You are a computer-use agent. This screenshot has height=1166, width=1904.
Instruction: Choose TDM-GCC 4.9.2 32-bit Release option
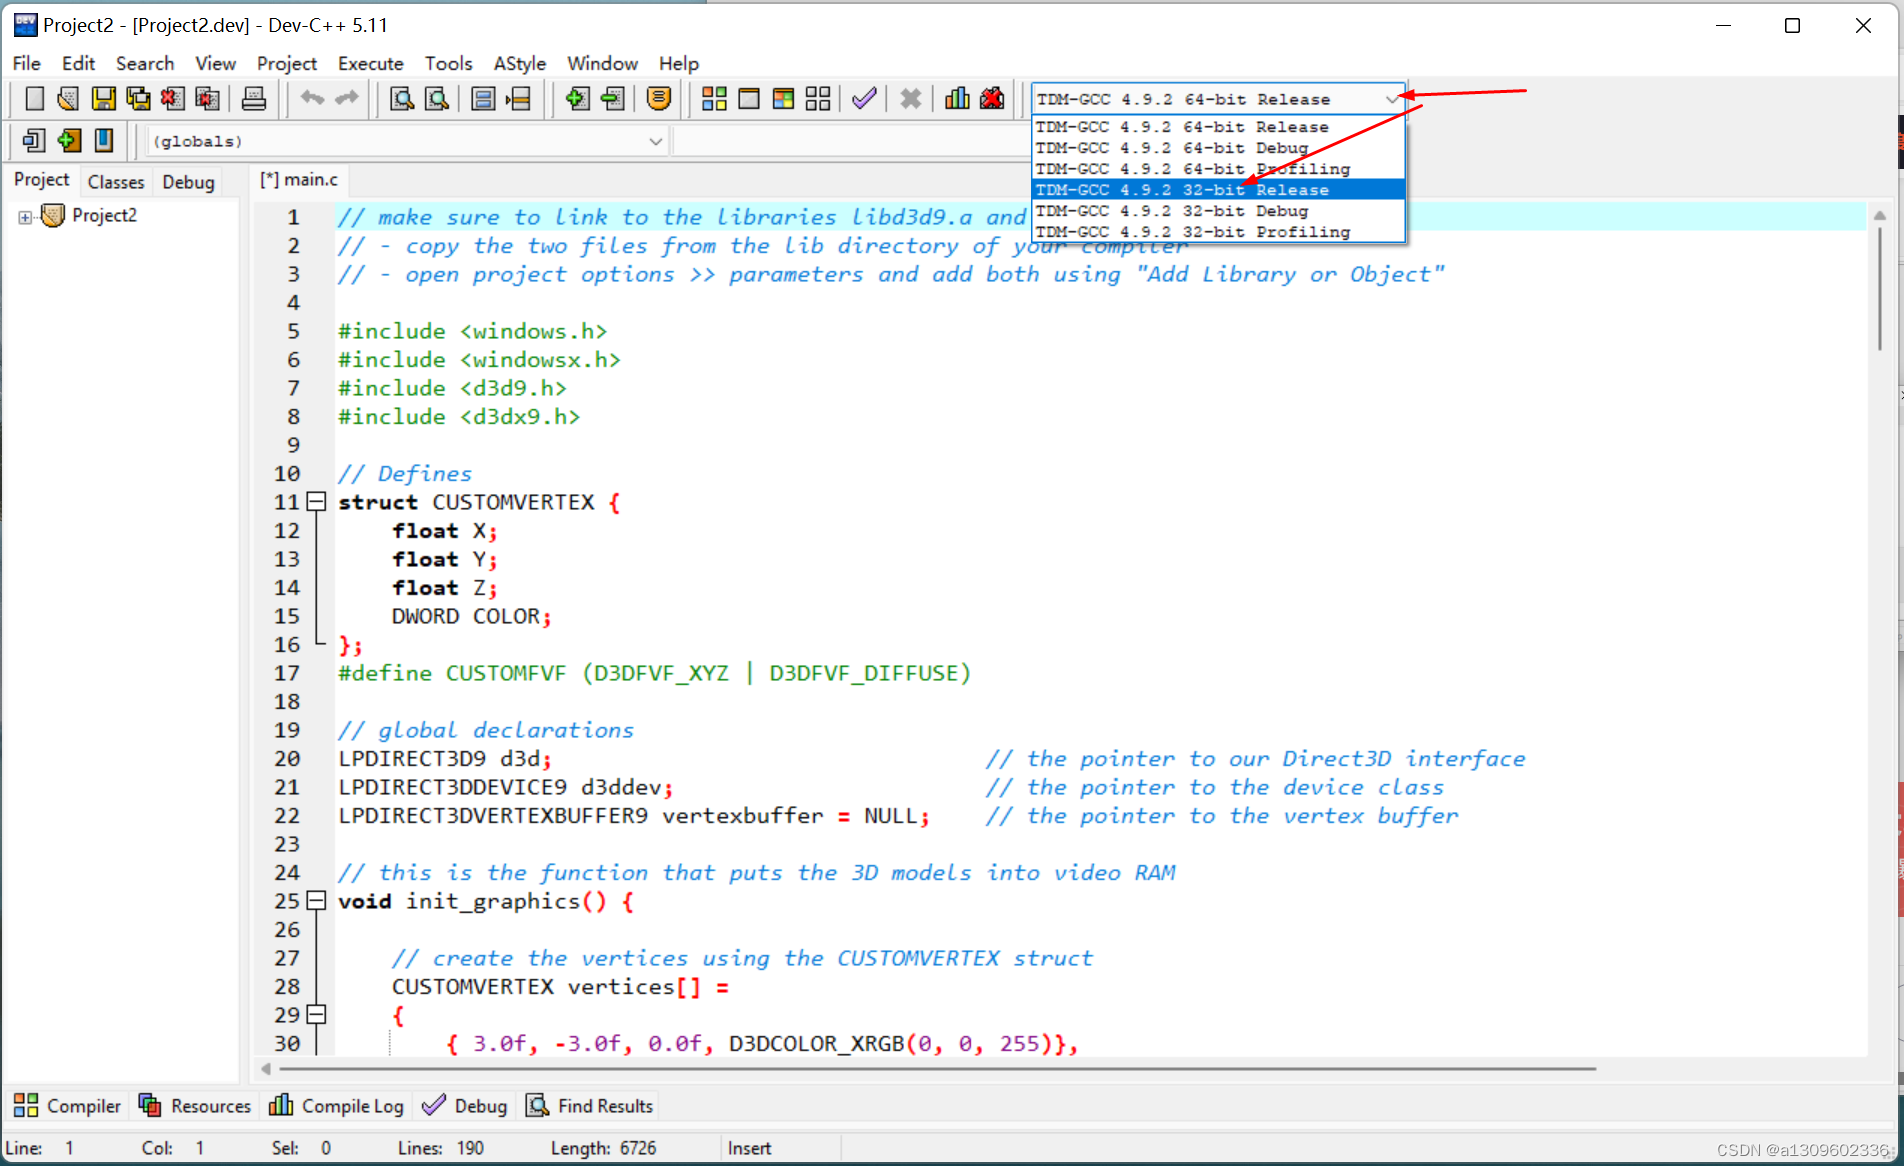[1218, 190]
